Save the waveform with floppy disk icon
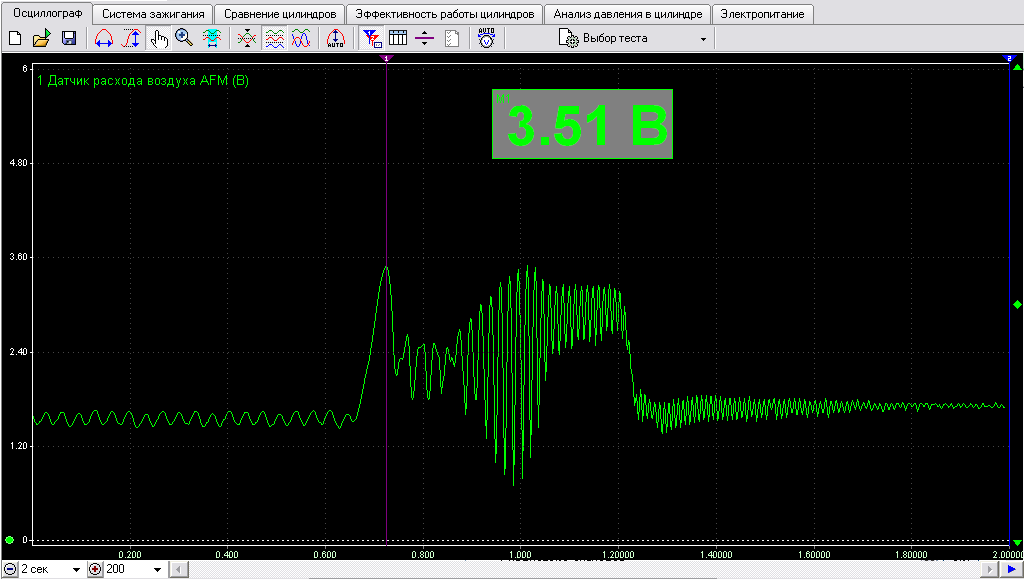This screenshot has width=1024, height=579. (69, 39)
